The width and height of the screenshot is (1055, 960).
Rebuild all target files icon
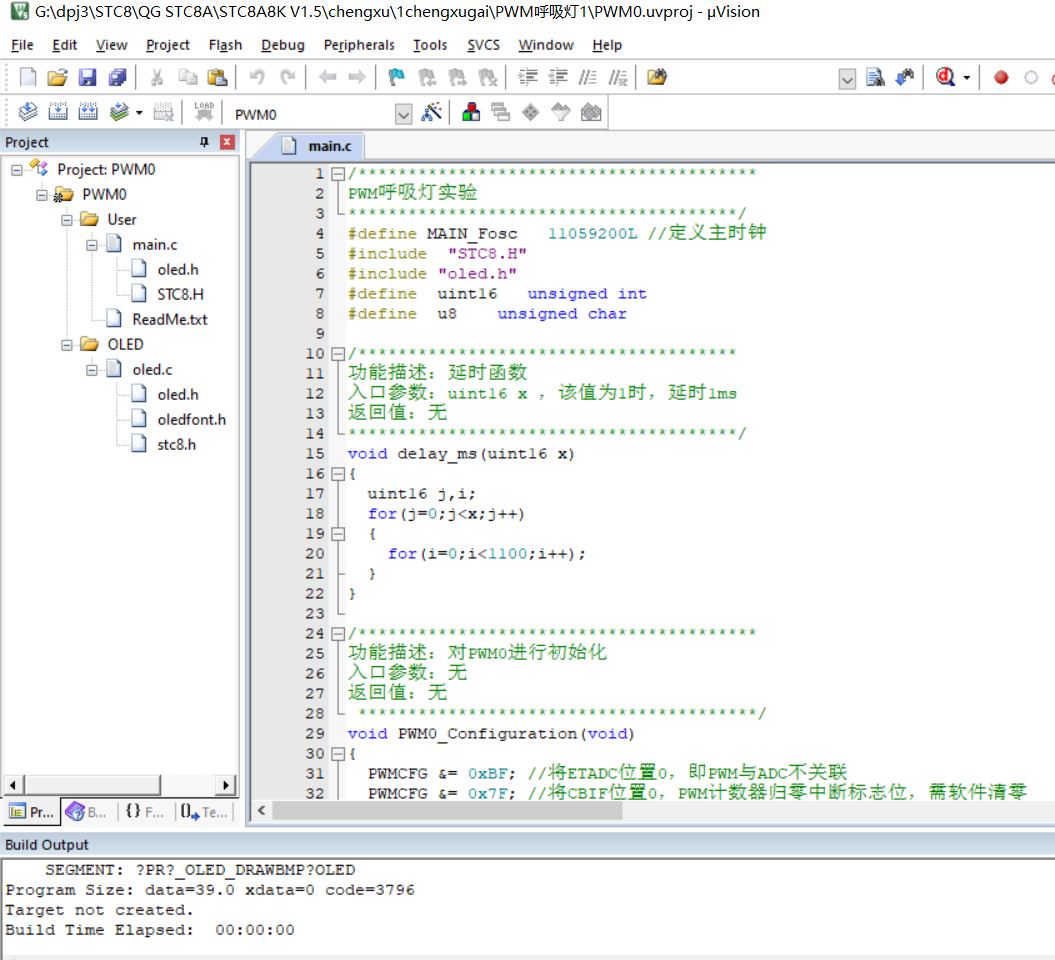pyautogui.click(x=88, y=112)
